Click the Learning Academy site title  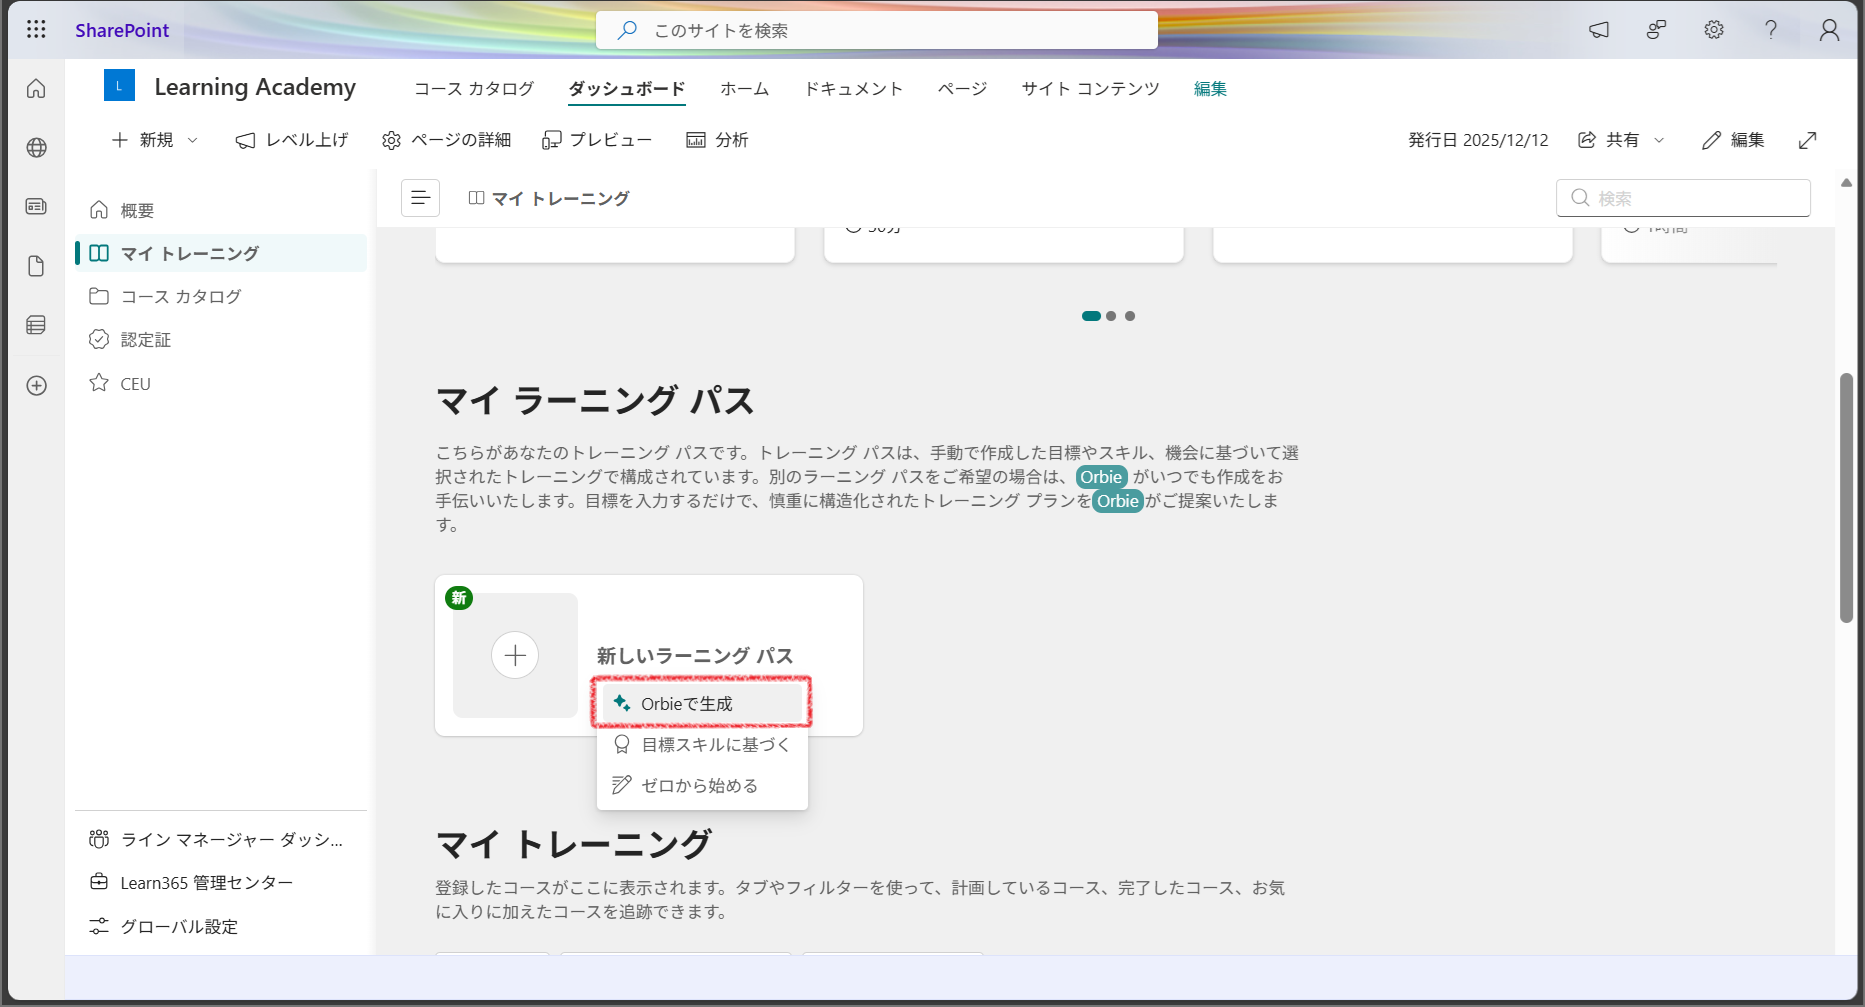[255, 87]
